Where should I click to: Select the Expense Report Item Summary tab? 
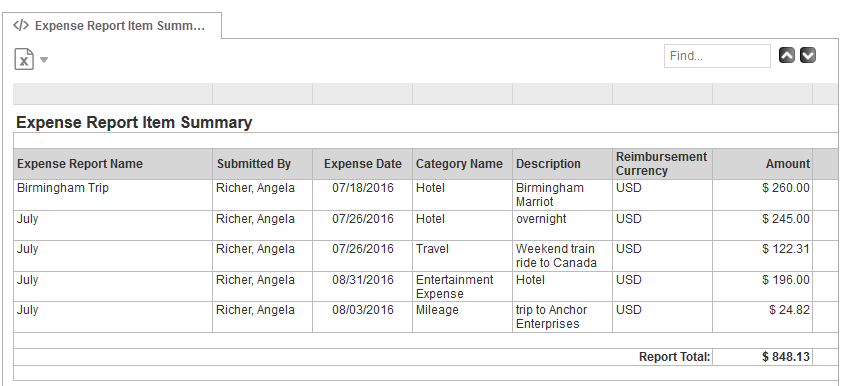click(x=112, y=26)
